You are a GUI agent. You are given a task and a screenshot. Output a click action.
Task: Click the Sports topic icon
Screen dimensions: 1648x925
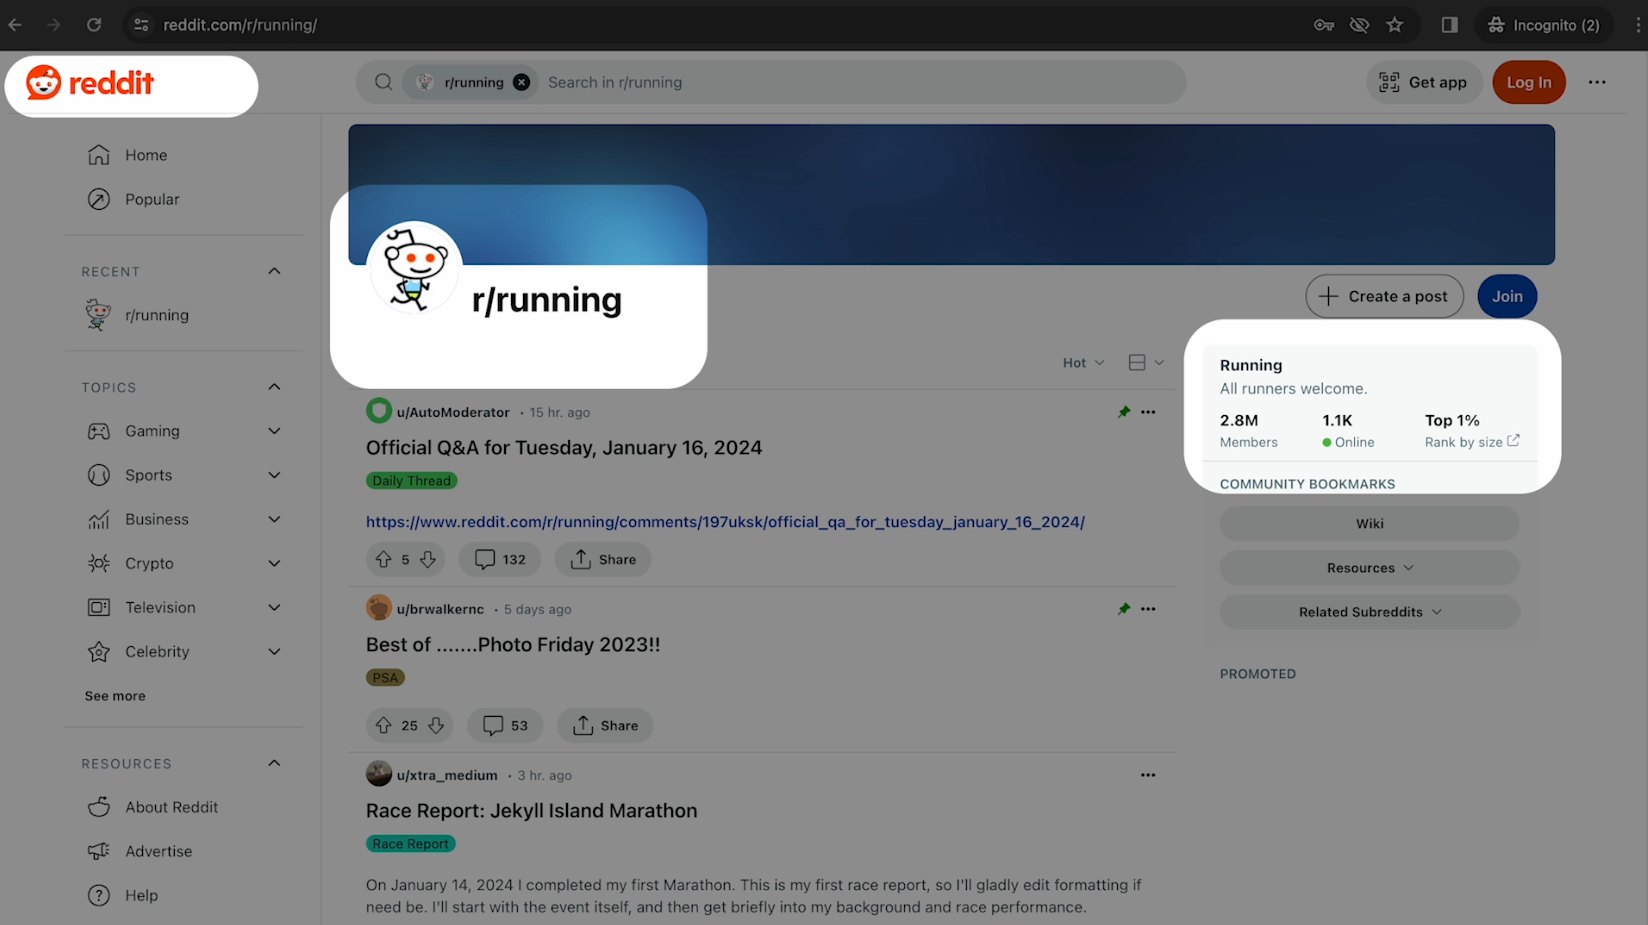[98, 475]
